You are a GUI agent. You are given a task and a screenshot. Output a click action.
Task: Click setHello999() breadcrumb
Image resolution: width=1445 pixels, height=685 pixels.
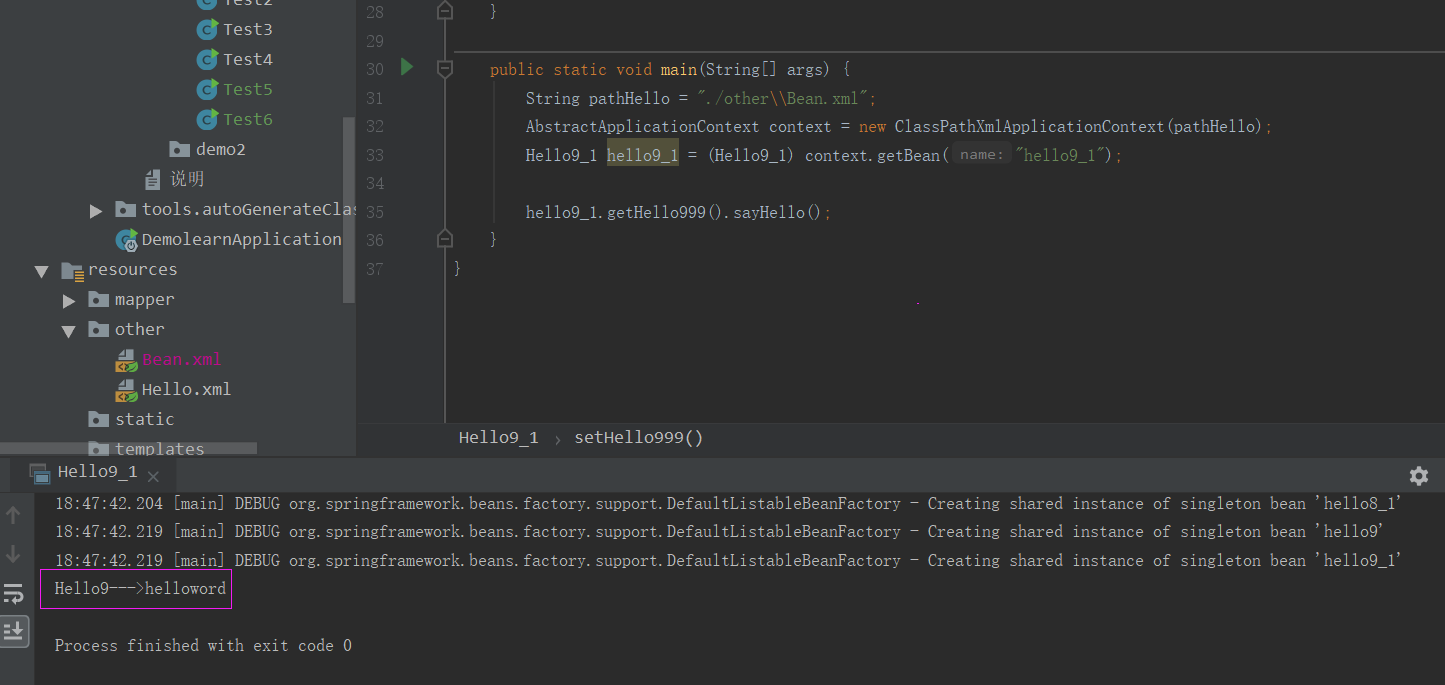pos(639,438)
